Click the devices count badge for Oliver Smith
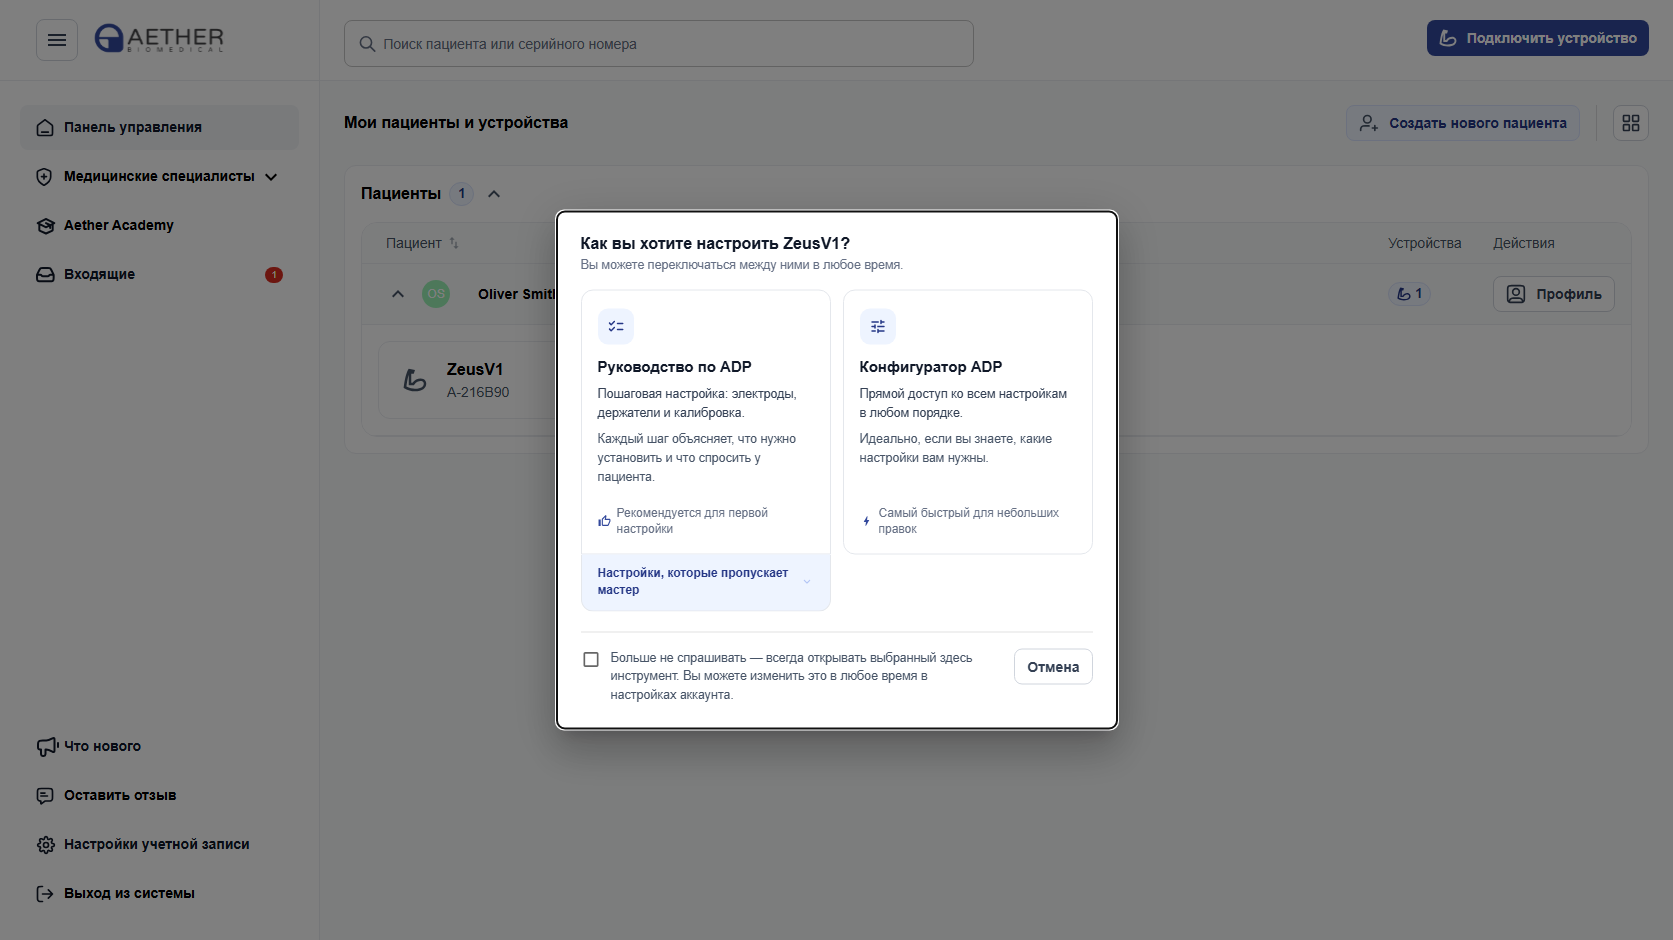Viewport: 1673px width, 940px height. coord(1409,294)
